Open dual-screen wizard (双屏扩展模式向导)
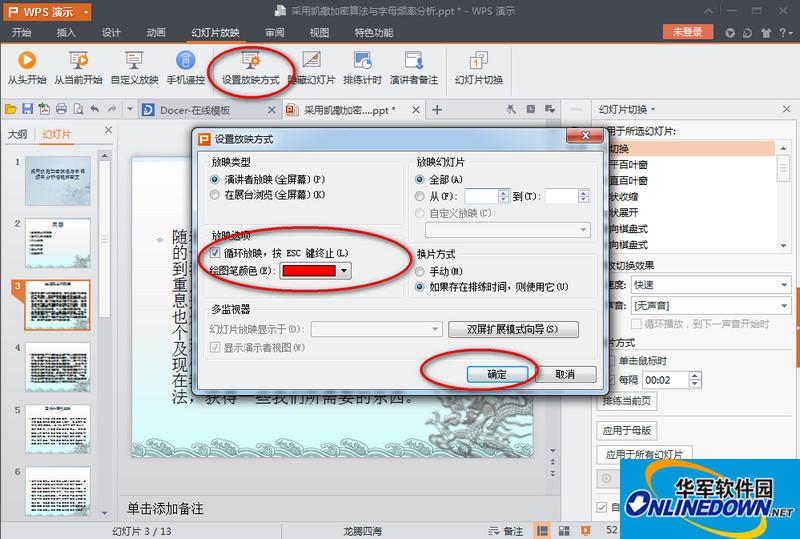Viewport: 800px width, 539px height. tap(513, 329)
